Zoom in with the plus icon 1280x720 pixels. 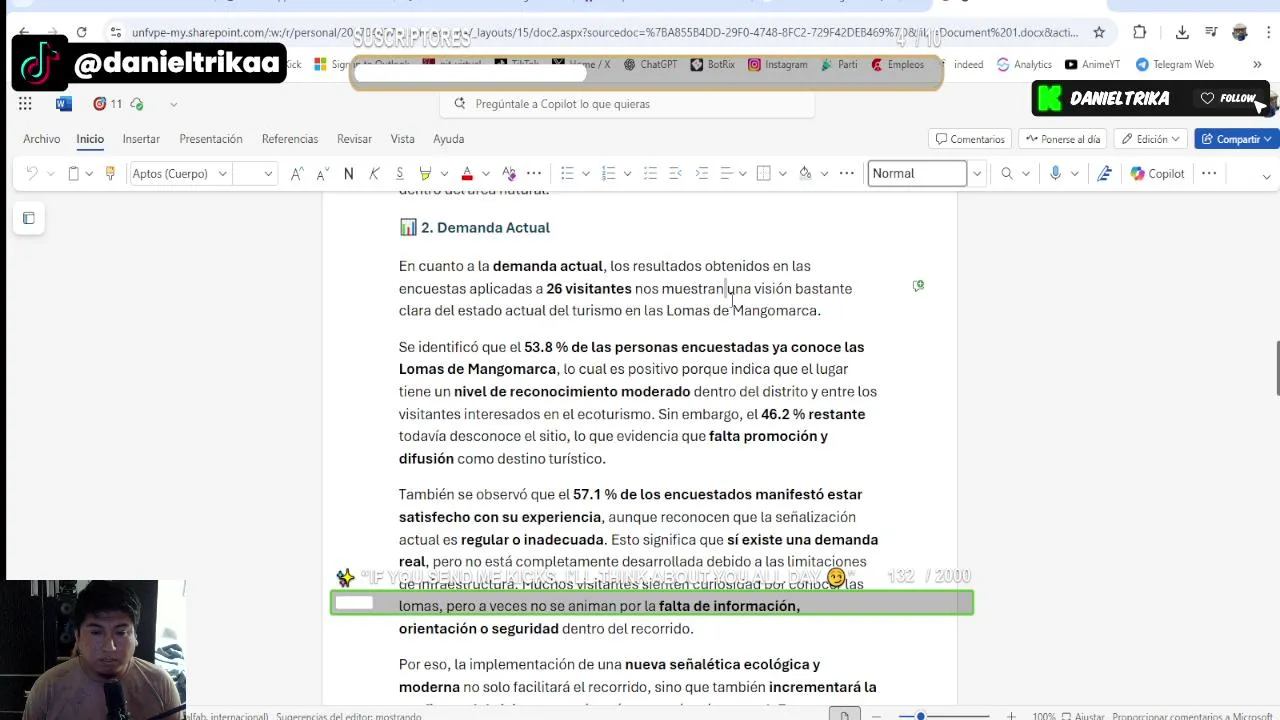tap(1011, 716)
